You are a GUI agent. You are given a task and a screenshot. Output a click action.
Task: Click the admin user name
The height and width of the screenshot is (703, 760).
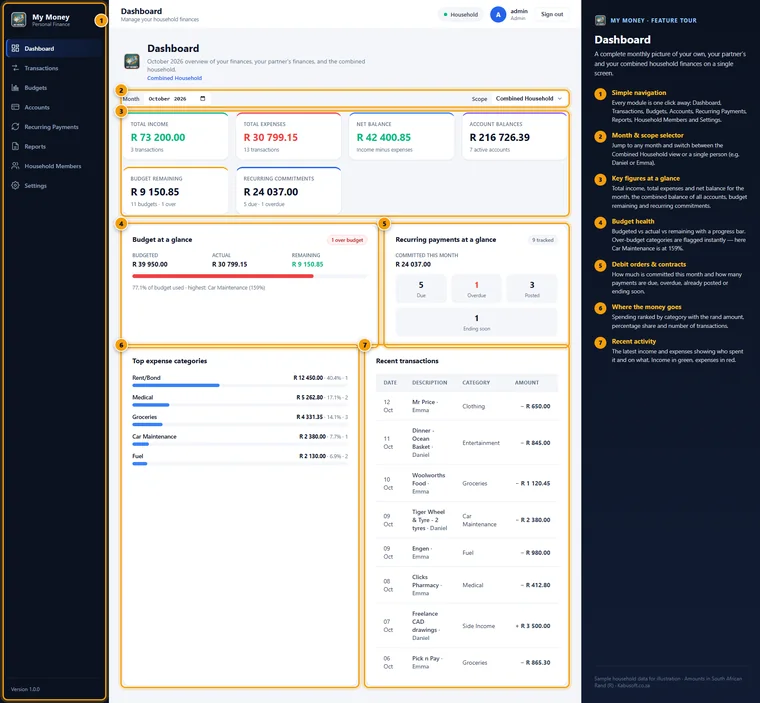click(519, 11)
